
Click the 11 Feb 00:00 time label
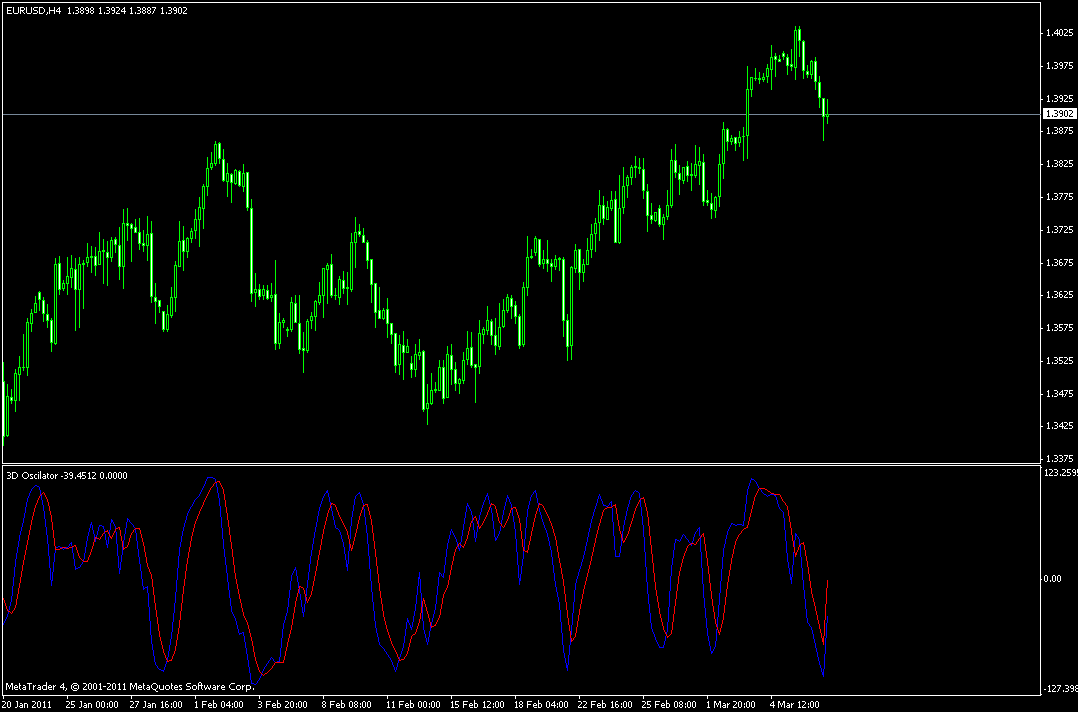click(412, 704)
